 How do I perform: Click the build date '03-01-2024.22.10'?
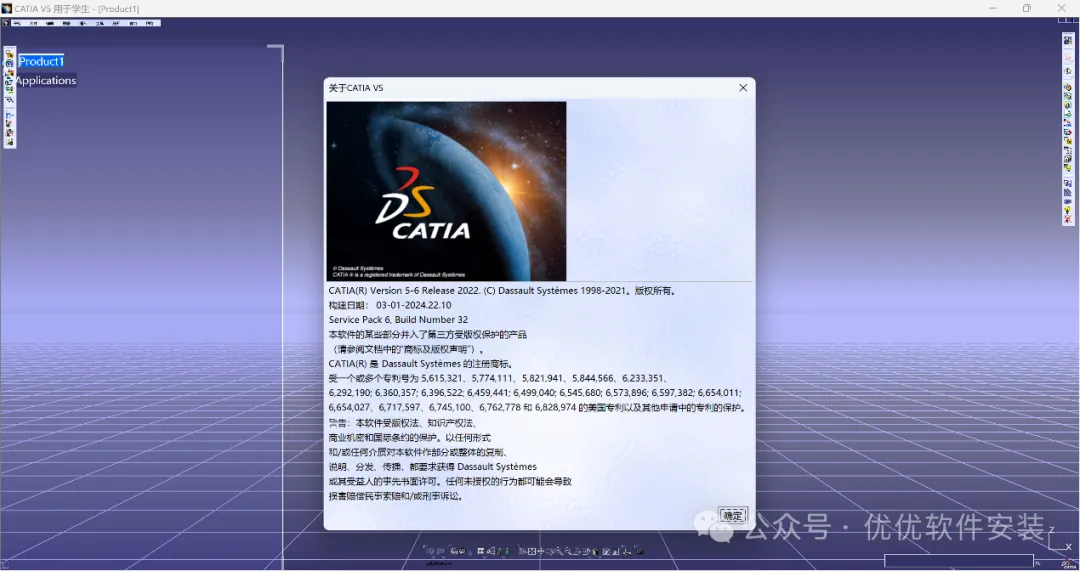pos(413,305)
